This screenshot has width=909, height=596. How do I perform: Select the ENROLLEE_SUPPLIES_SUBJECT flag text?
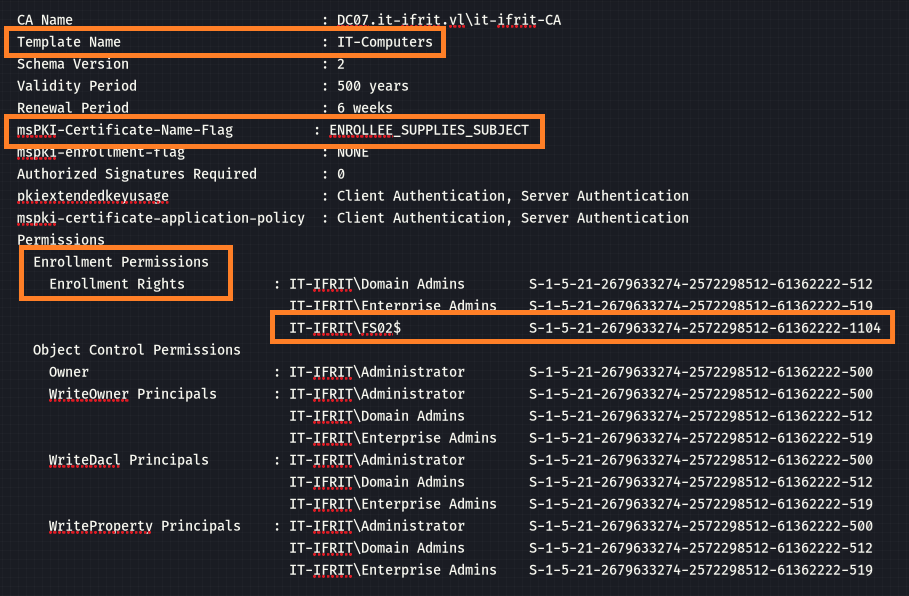pos(429,130)
